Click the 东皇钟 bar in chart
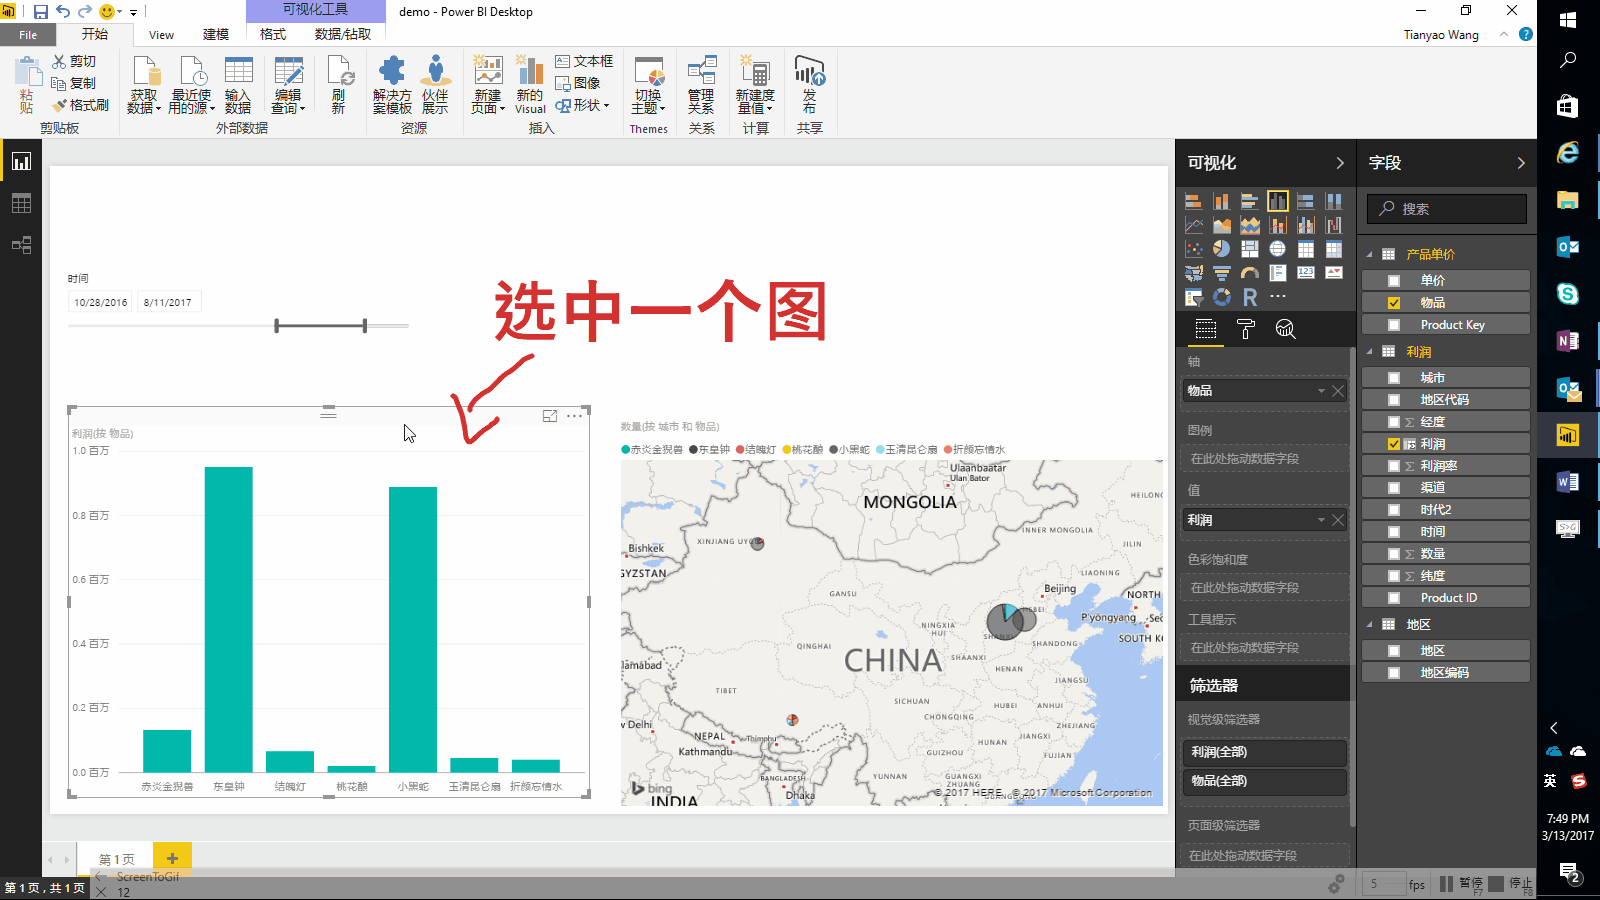Image resolution: width=1600 pixels, height=900 pixels. [x=229, y=619]
